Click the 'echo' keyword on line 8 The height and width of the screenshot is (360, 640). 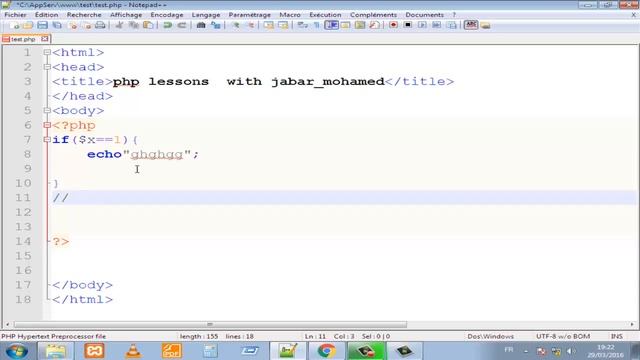coord(104,154)
